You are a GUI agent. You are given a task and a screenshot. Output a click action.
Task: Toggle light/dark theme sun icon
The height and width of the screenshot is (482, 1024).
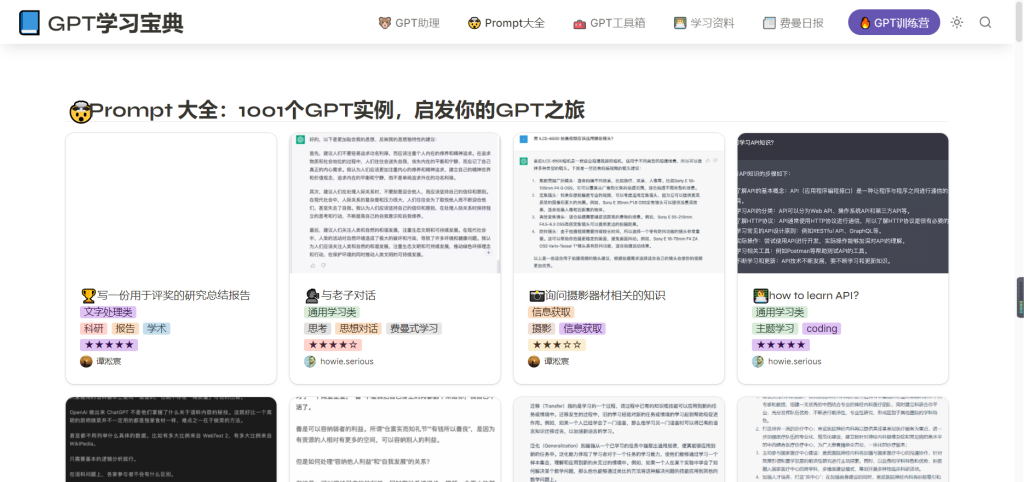[x=957, y=22]
